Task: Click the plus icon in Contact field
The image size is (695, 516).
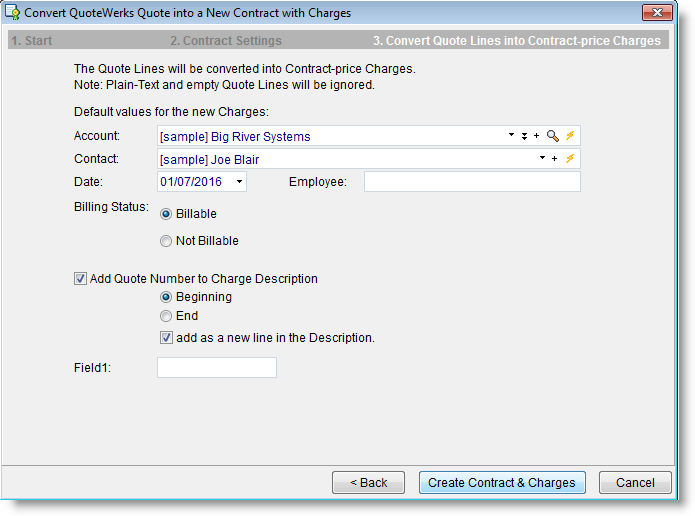Action: point(553,159)
